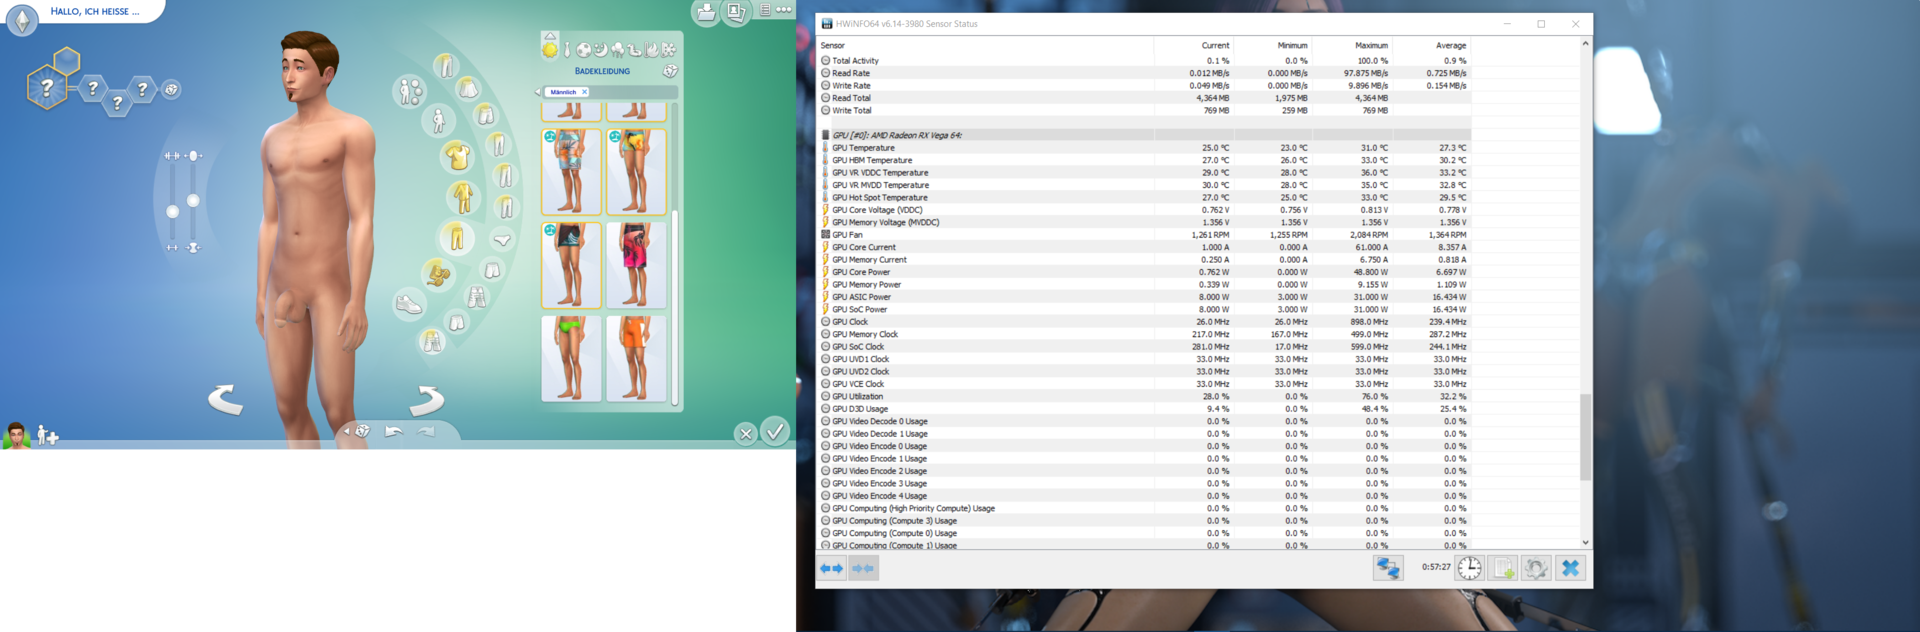This screenshot has height=632, width=1920.
Task: Click the 'GPU Utilization' sensor row
Action: pos(1146,396)
